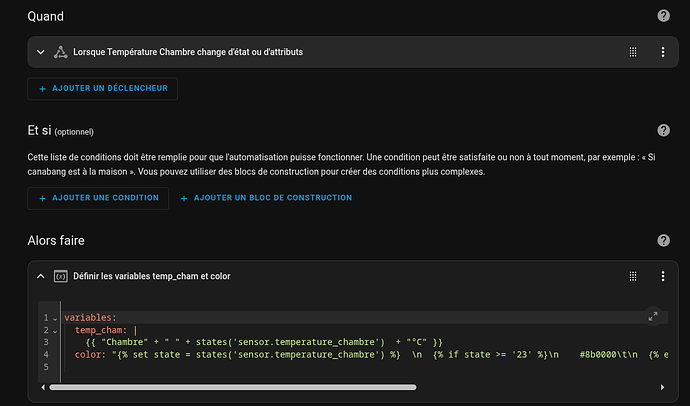Click line number 5 in the gutter

(x=46, y=367)
